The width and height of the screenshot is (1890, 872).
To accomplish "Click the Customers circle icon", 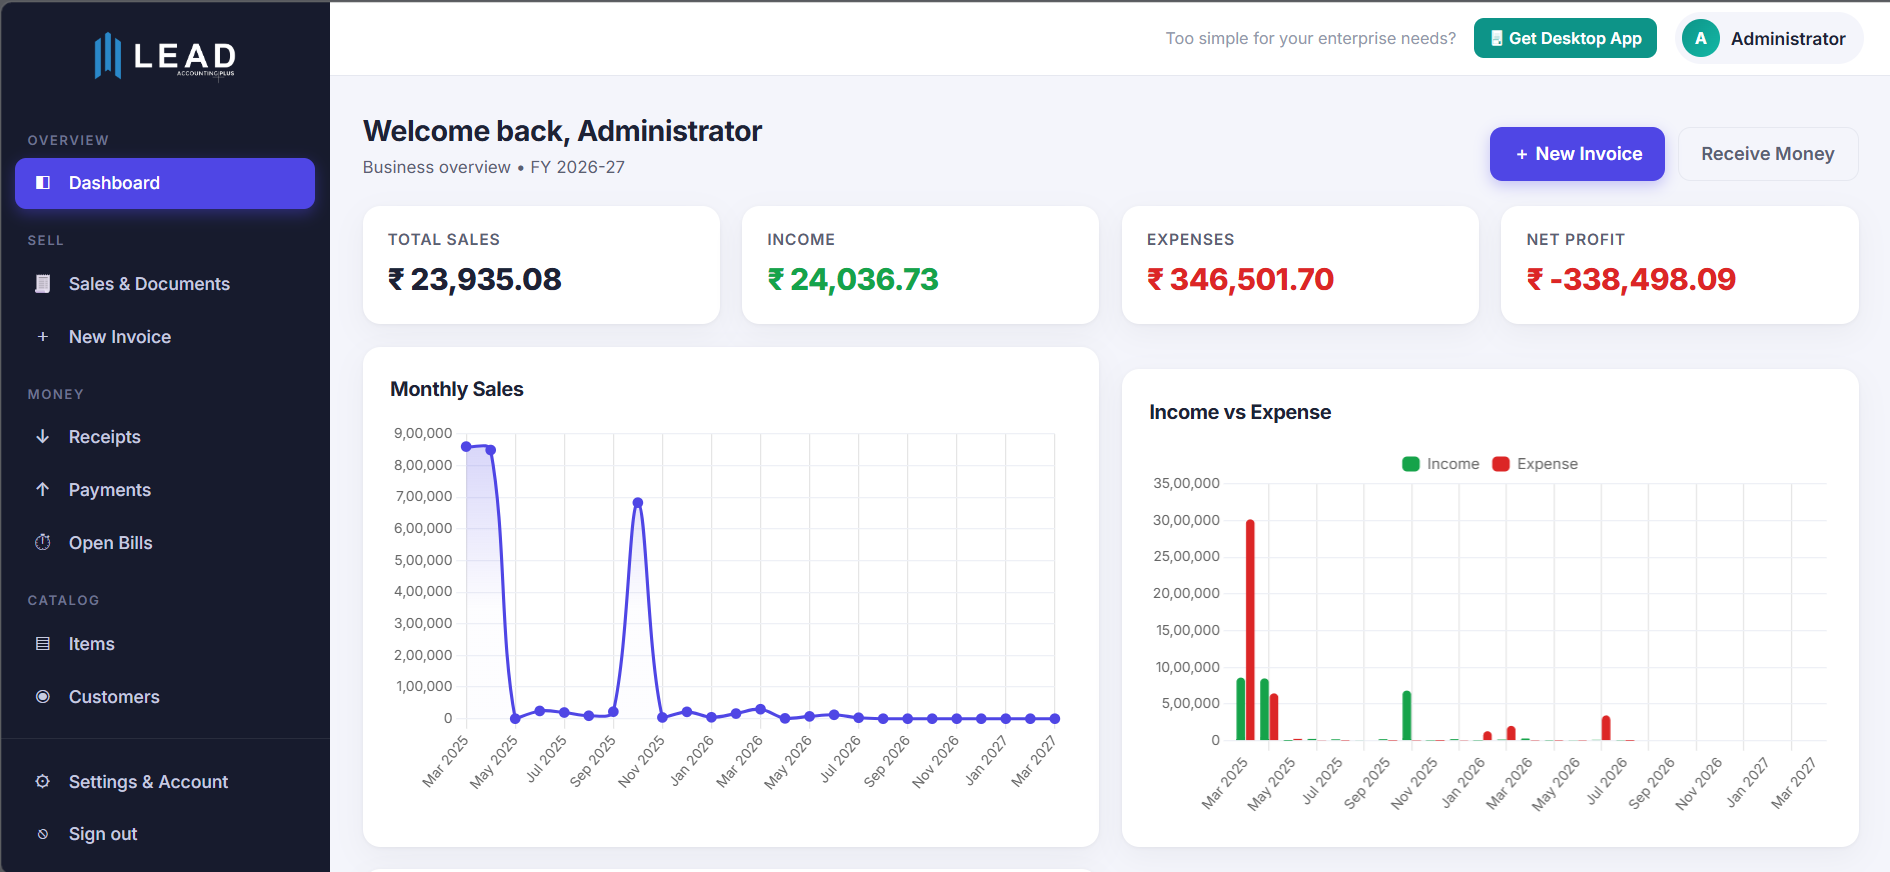I will tap(43, 697).
